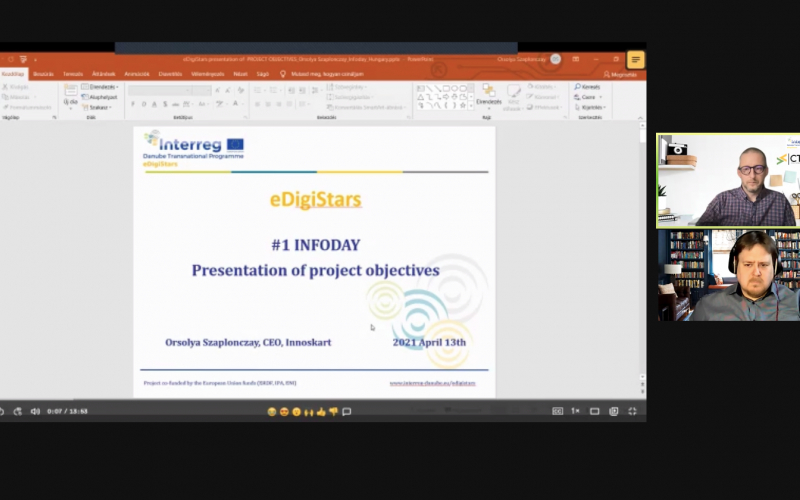Click the skip forward icon in player

18,411
